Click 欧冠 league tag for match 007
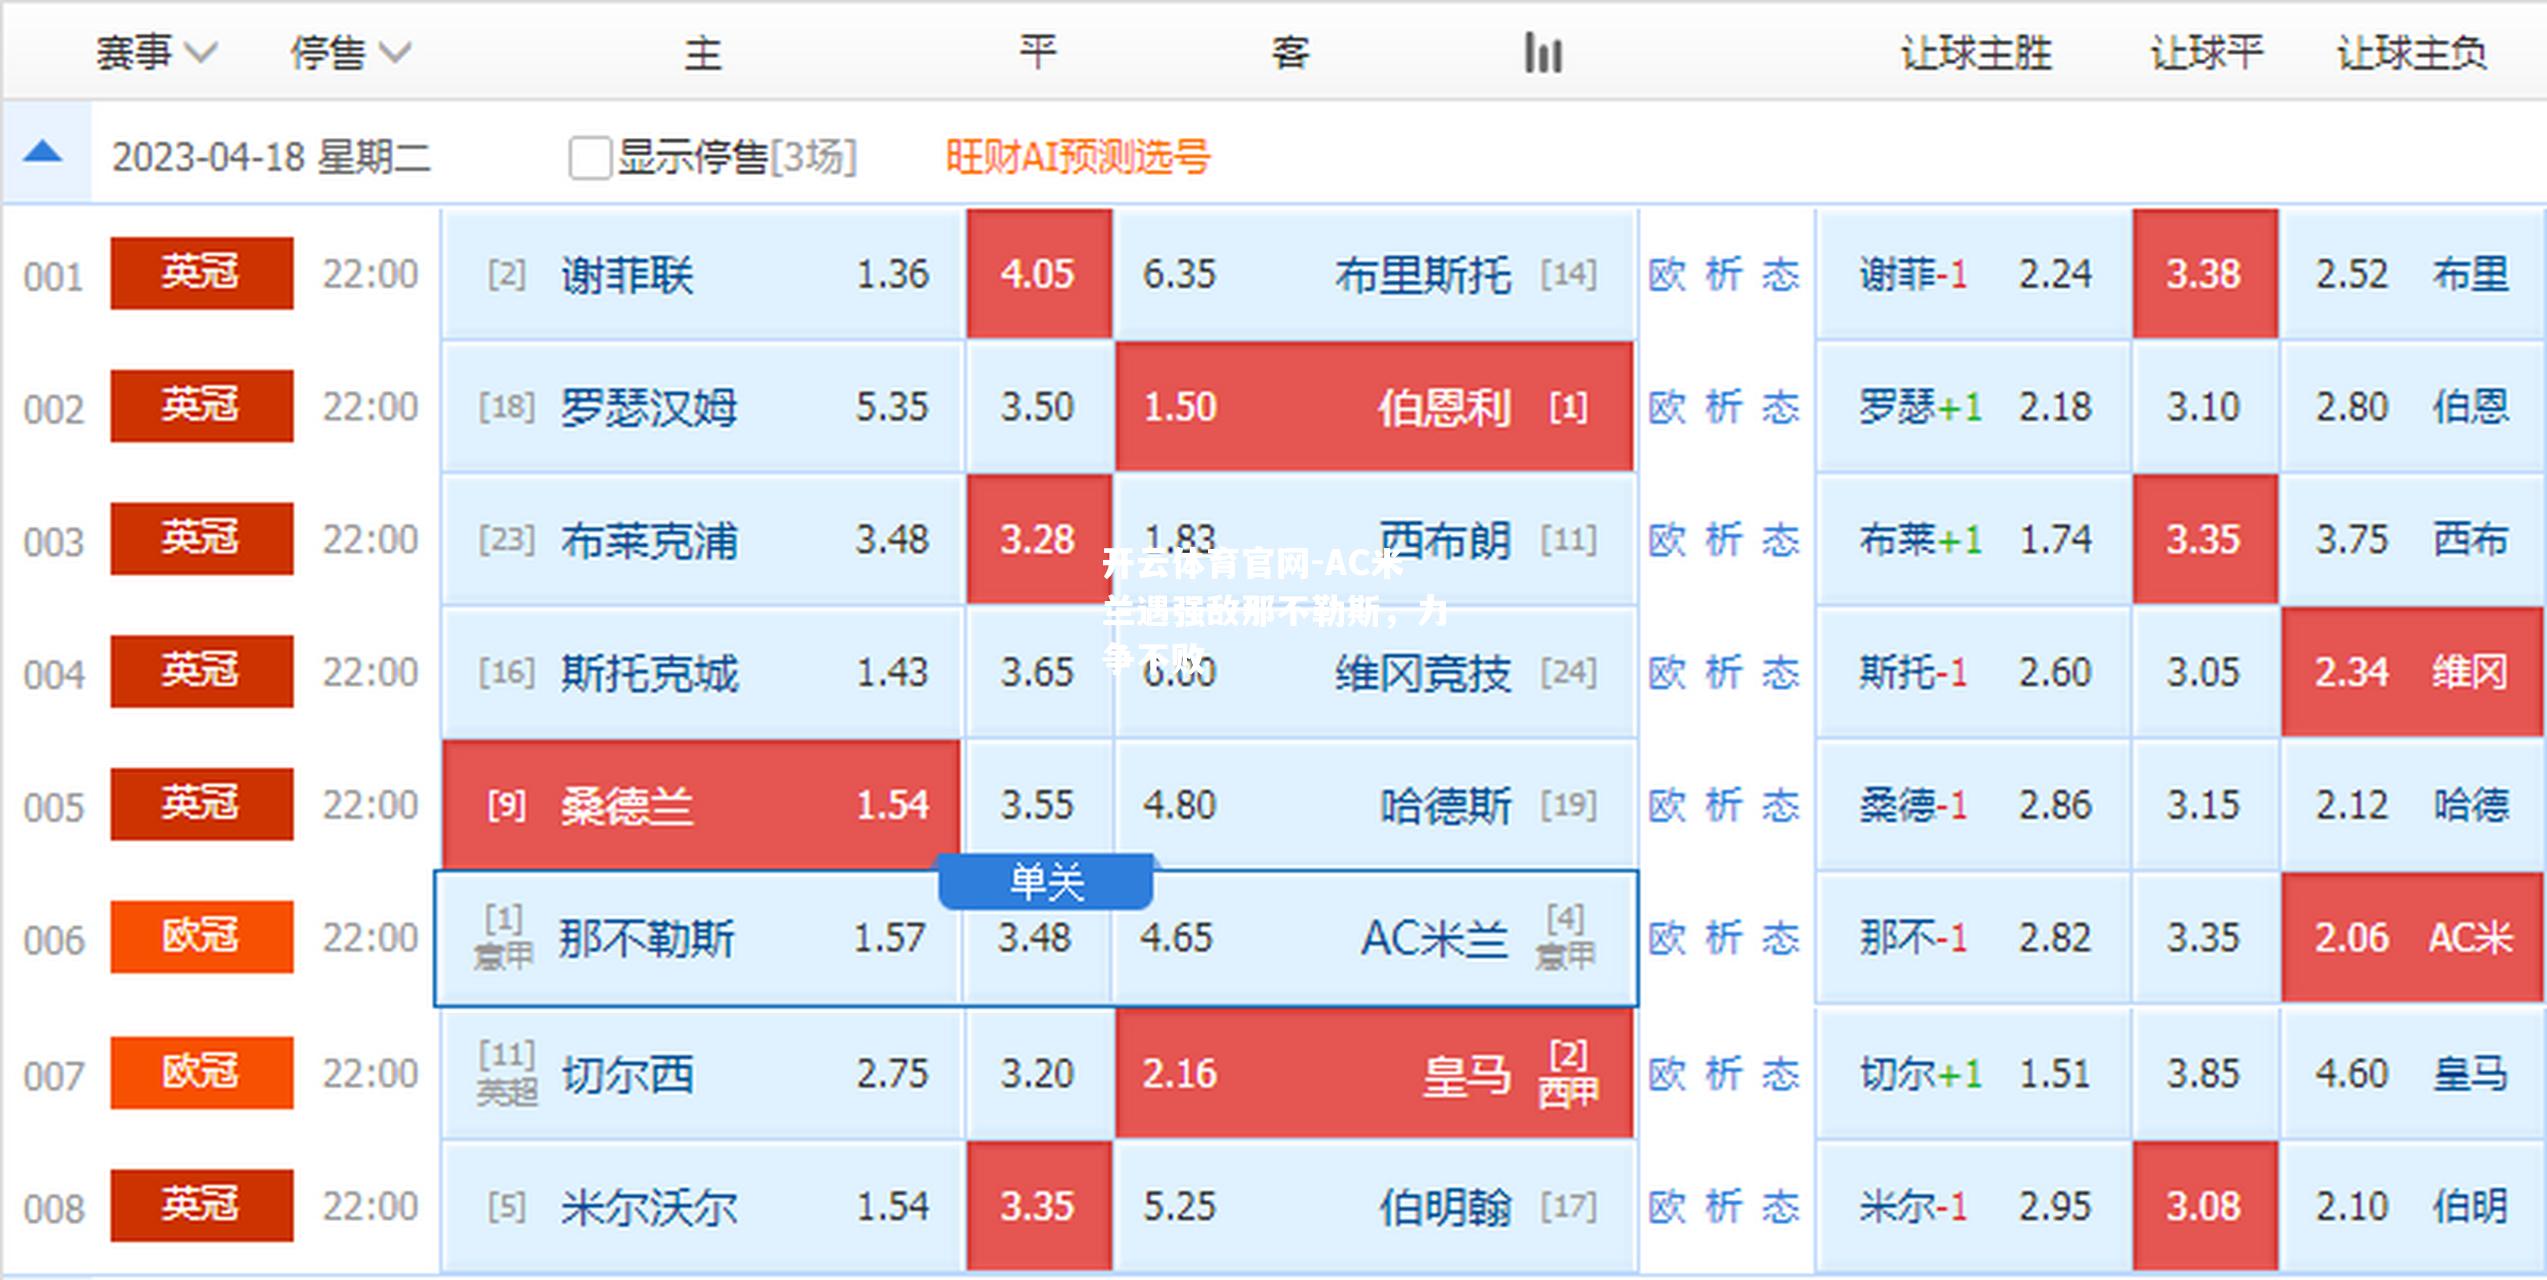Image resolution: width=2547 pixels, height=1280 pixels. pyautogui.click(x=201, y=1072)
